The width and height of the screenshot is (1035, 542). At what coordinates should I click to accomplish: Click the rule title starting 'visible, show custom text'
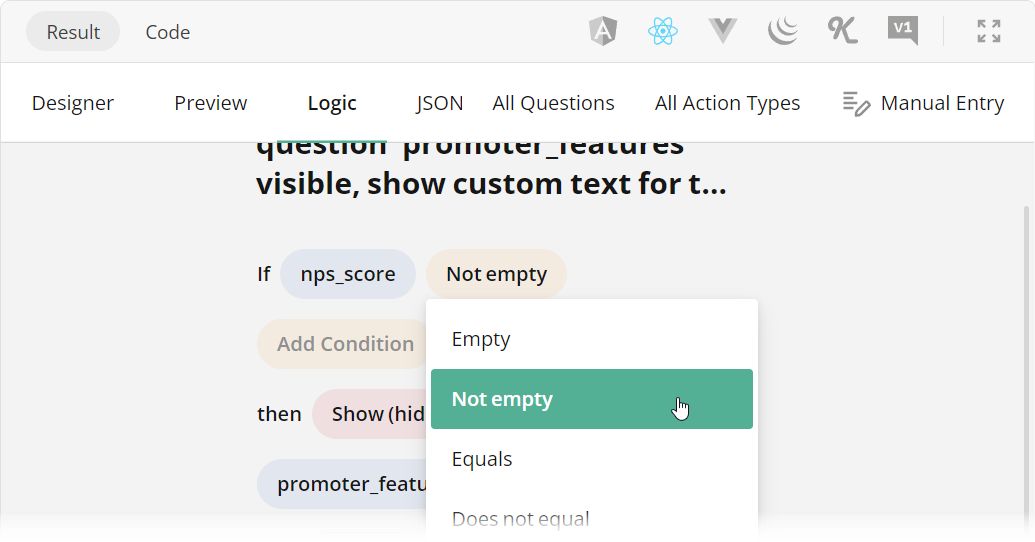pyautogui.click(x=491, y=184)
